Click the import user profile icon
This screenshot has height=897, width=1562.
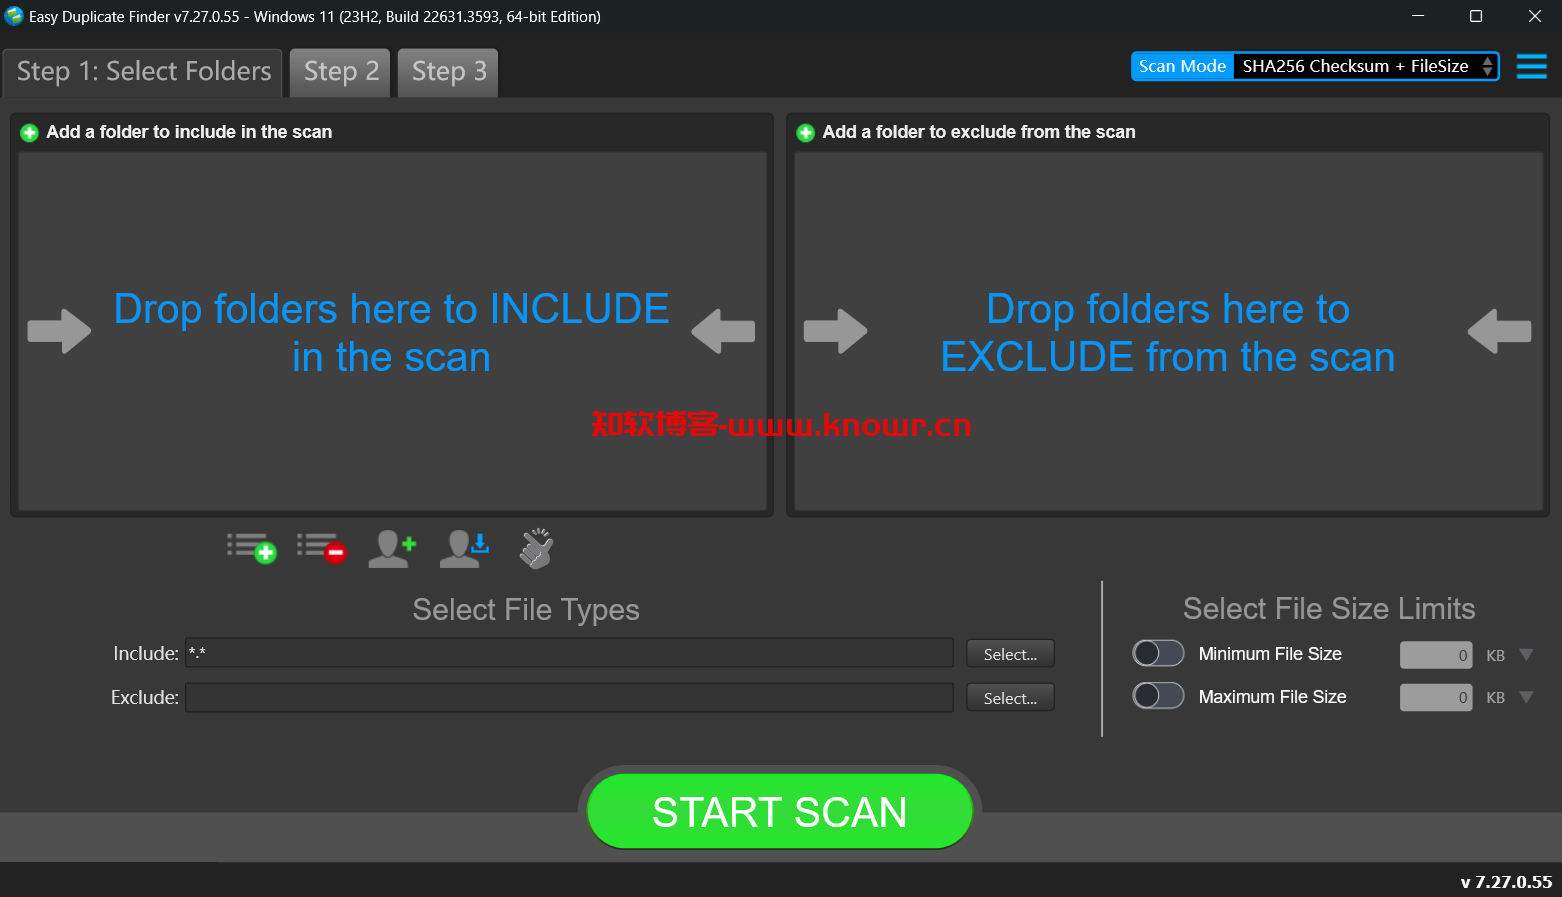[x=464, y=548]
